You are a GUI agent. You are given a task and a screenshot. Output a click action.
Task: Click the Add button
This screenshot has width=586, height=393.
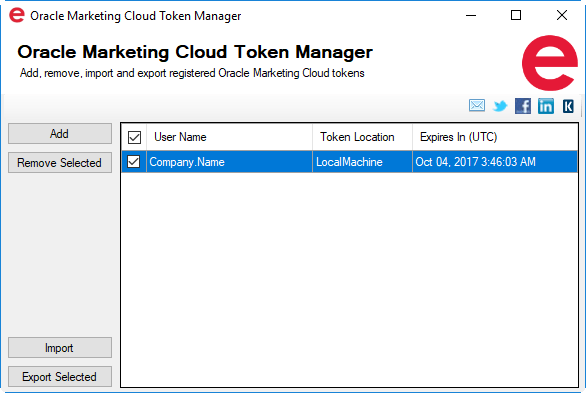coord(60,134)
